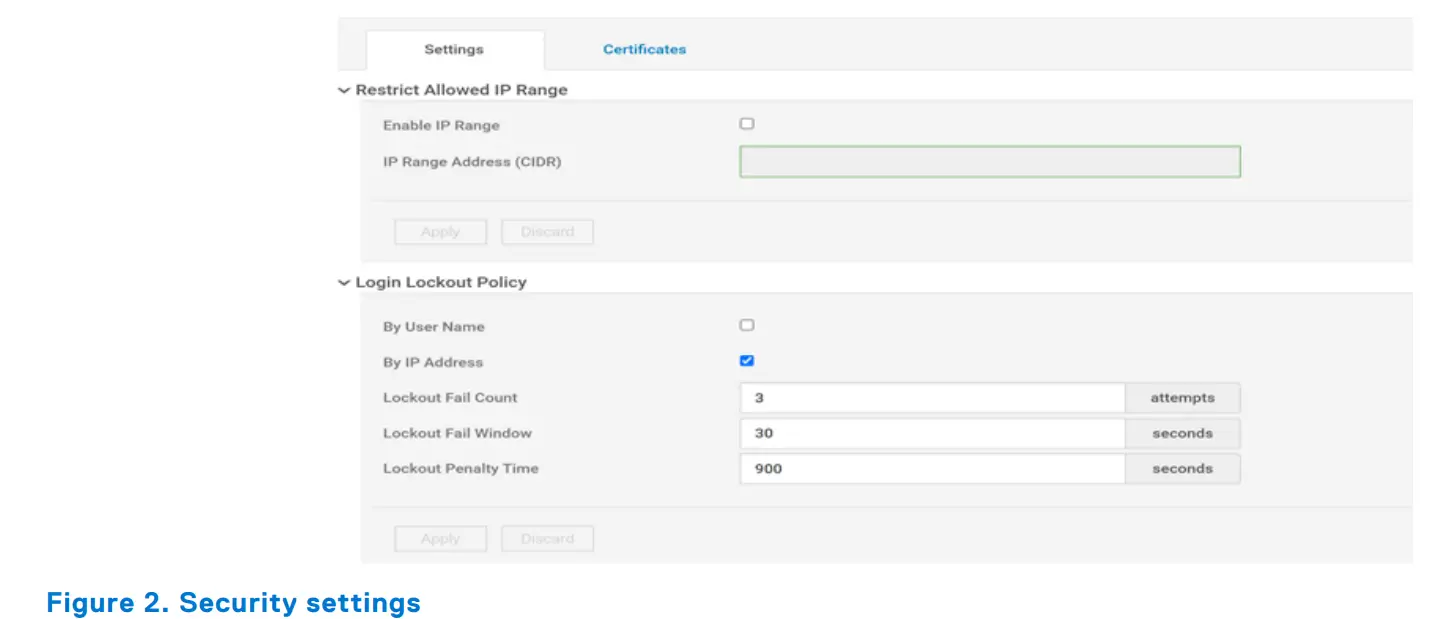The height and width of the screenshot is (619, 1454).
Task: Check the By User Name option
Action: click(745, 324)
